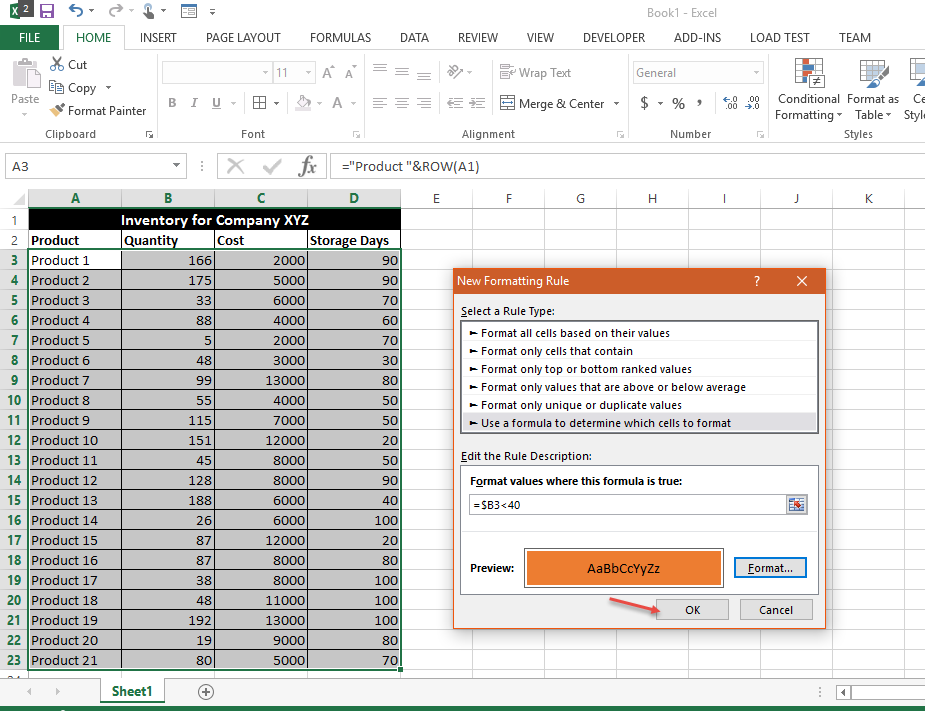This screenshot has height=711, width=925.
Task: Switch to the FORMULAS ribbon tab
Action: [x=340, y=37]
